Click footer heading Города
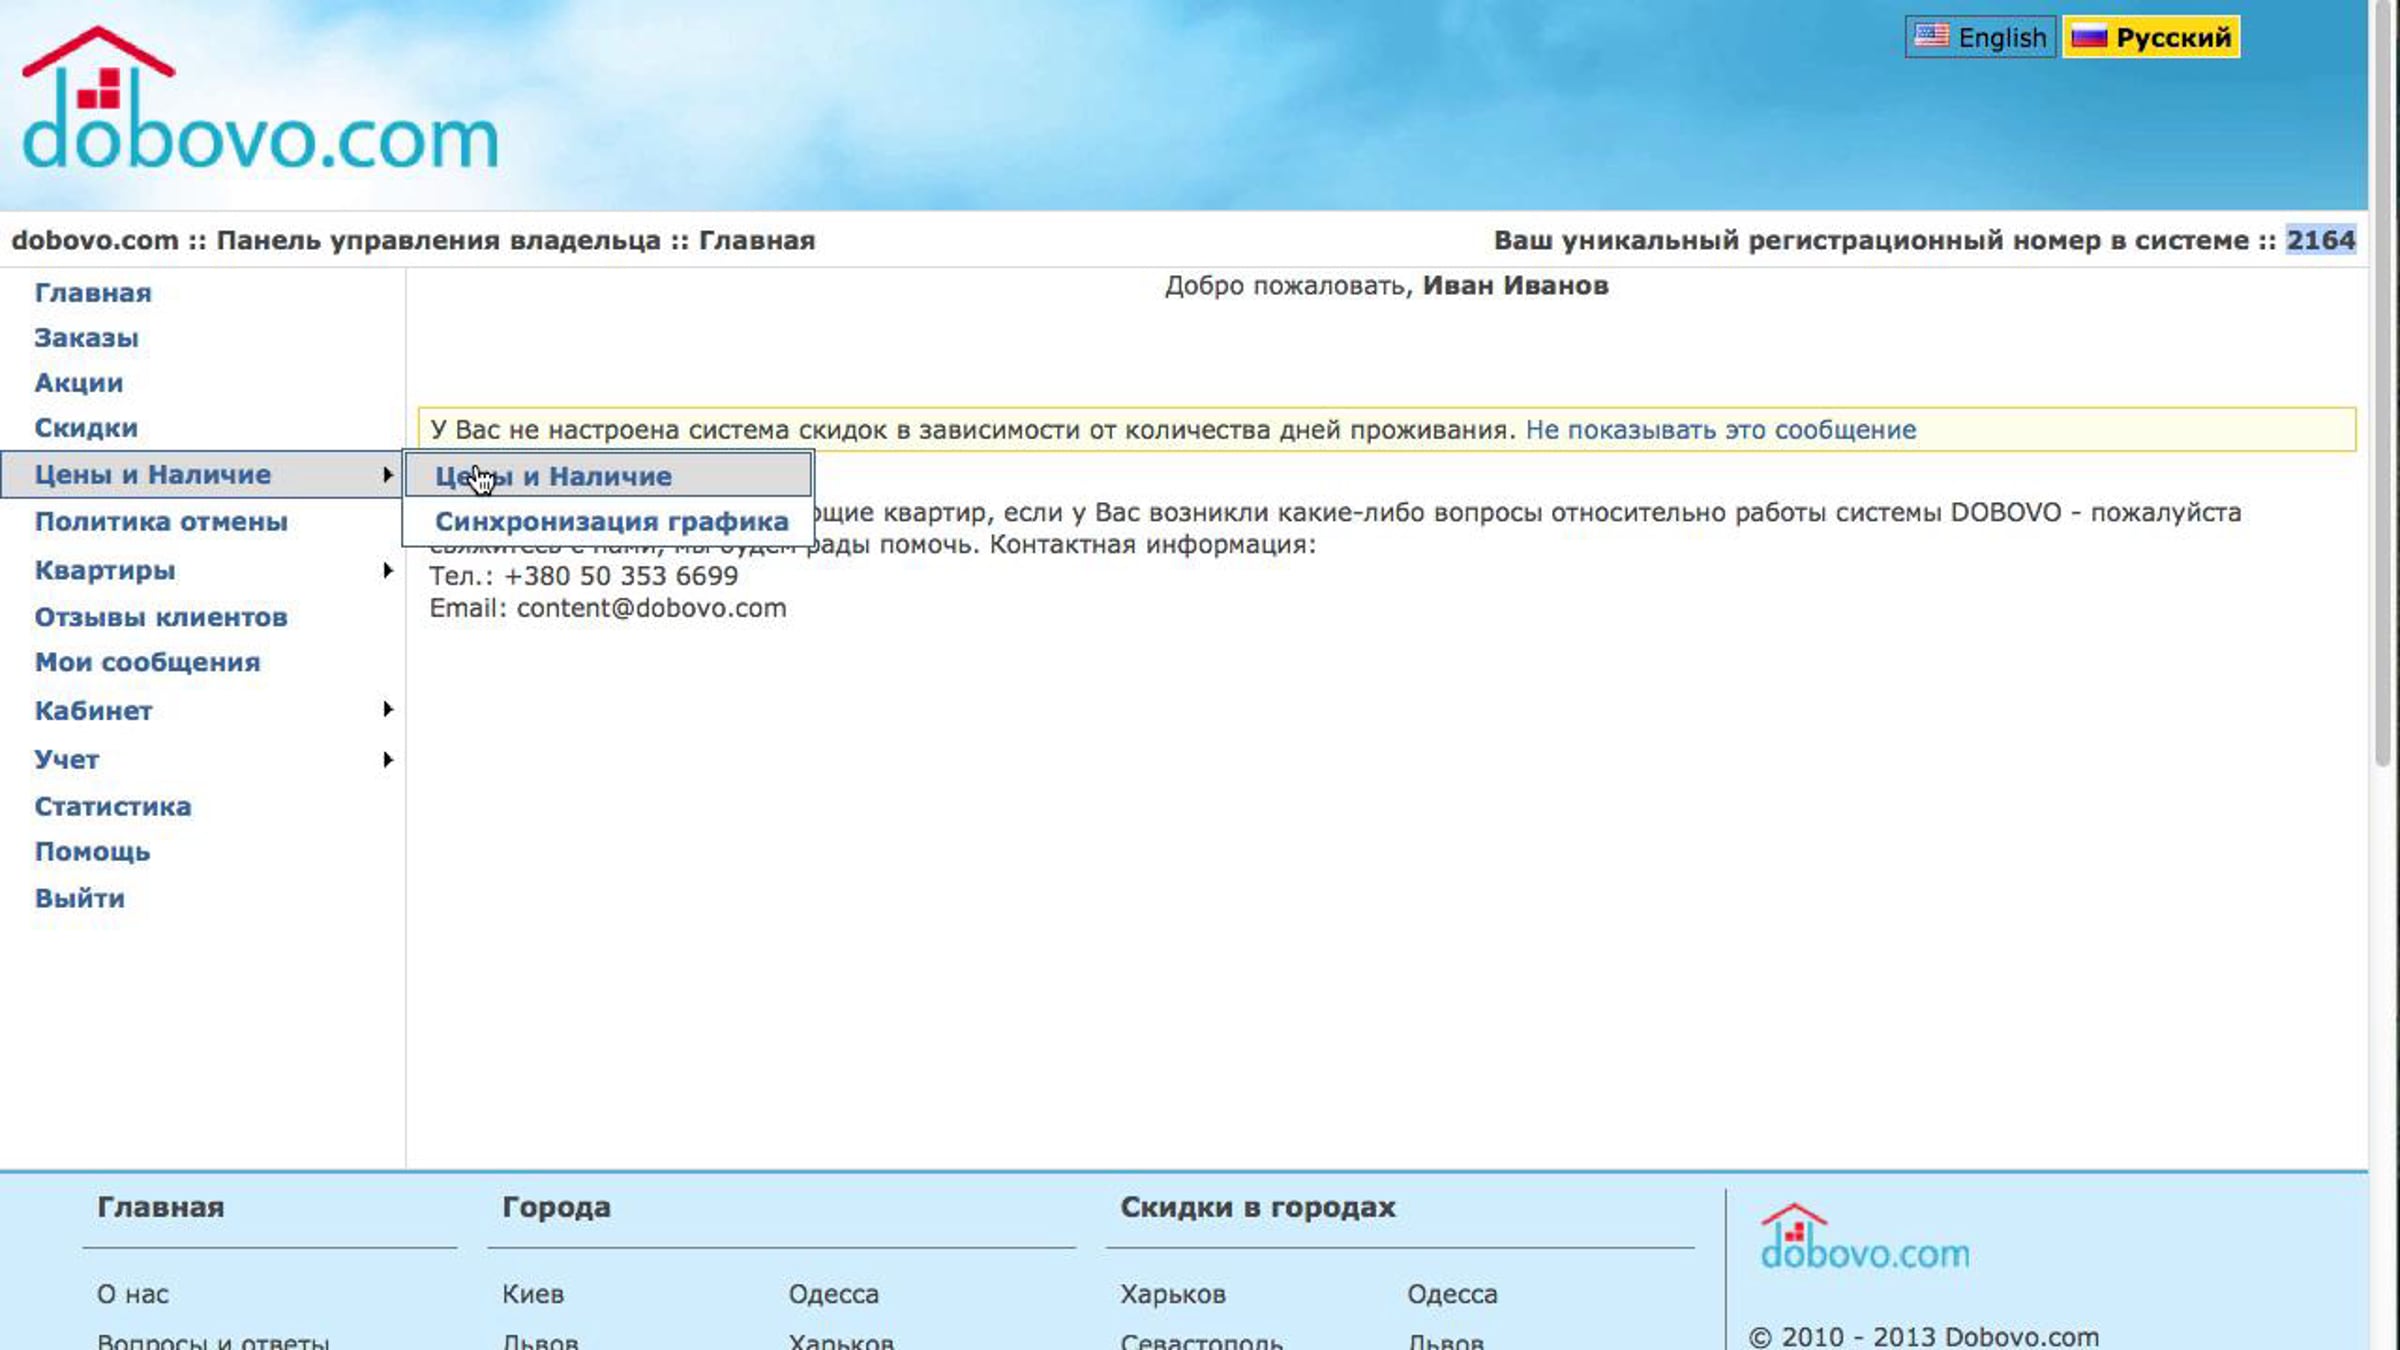This screenshot has width=2400, height=1350. point(556,1208)
